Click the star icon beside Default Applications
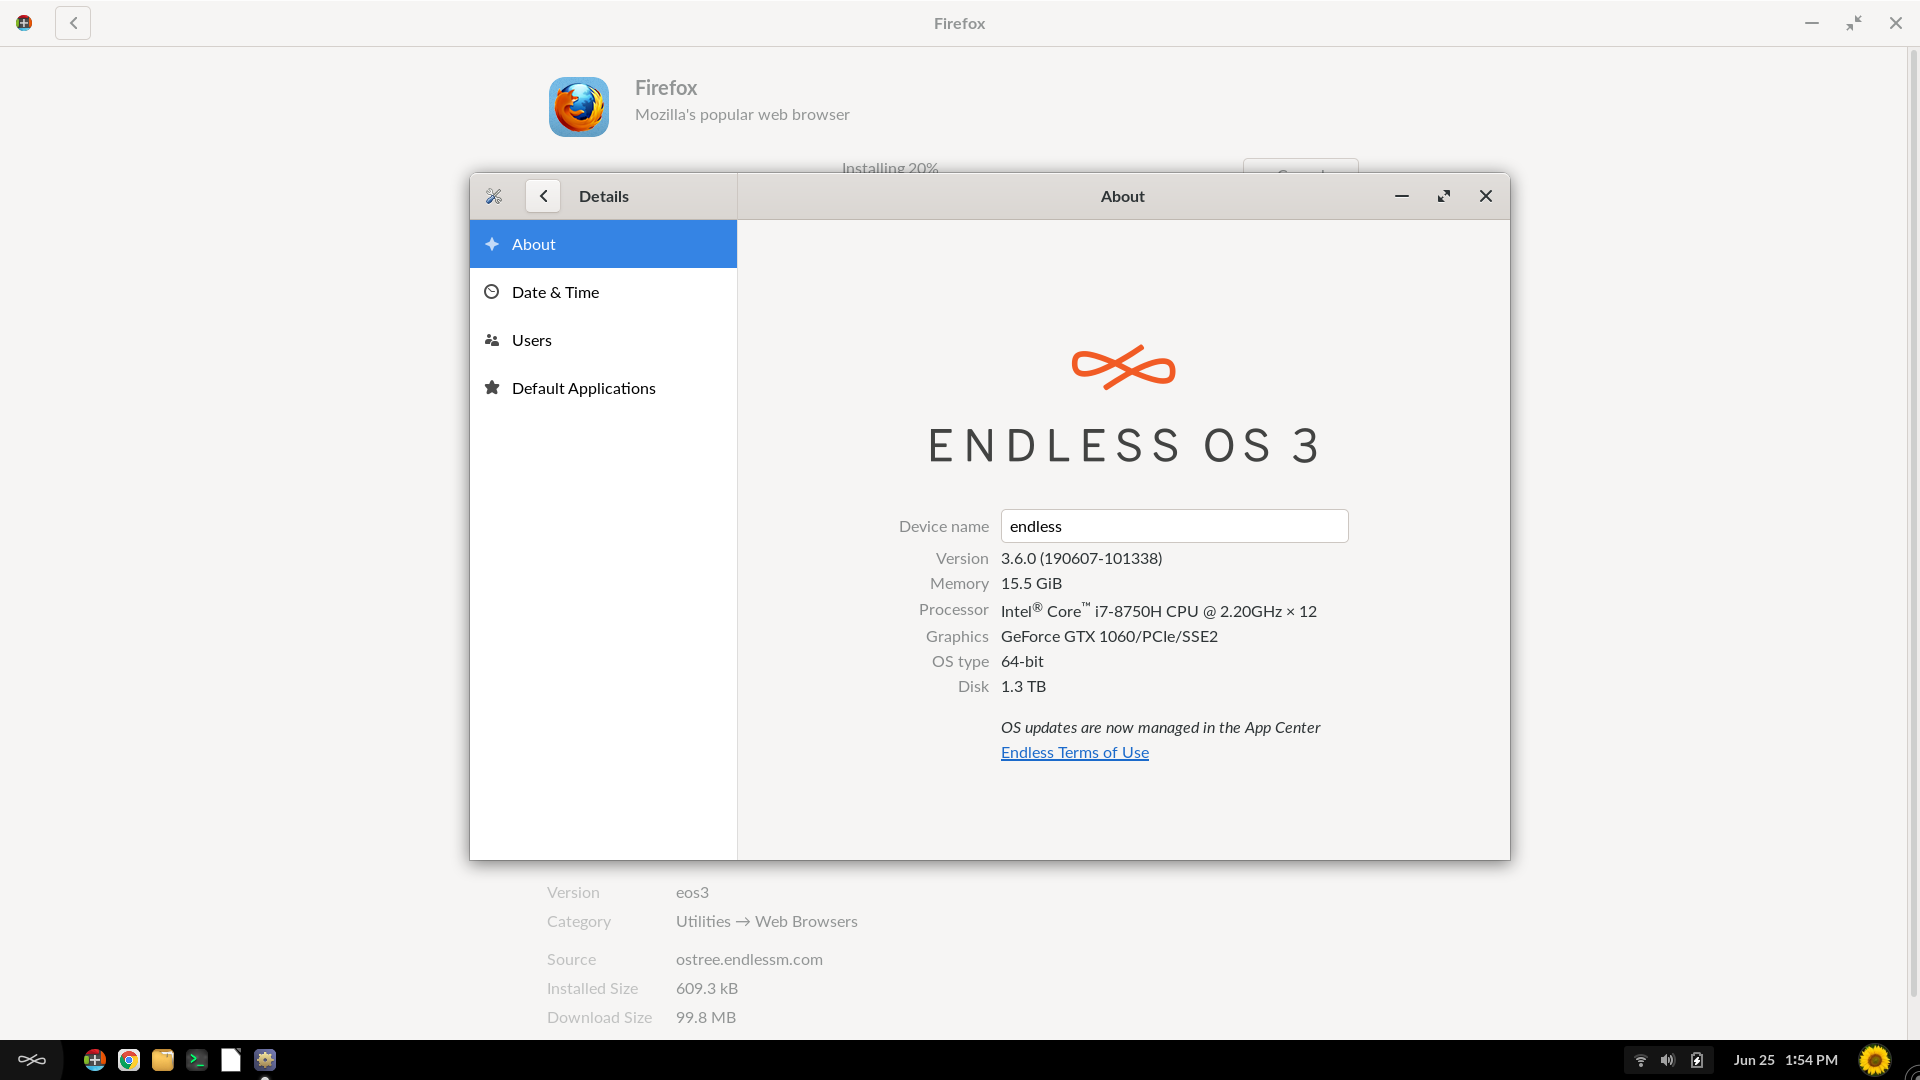1920x1080 pixels. 491,388
